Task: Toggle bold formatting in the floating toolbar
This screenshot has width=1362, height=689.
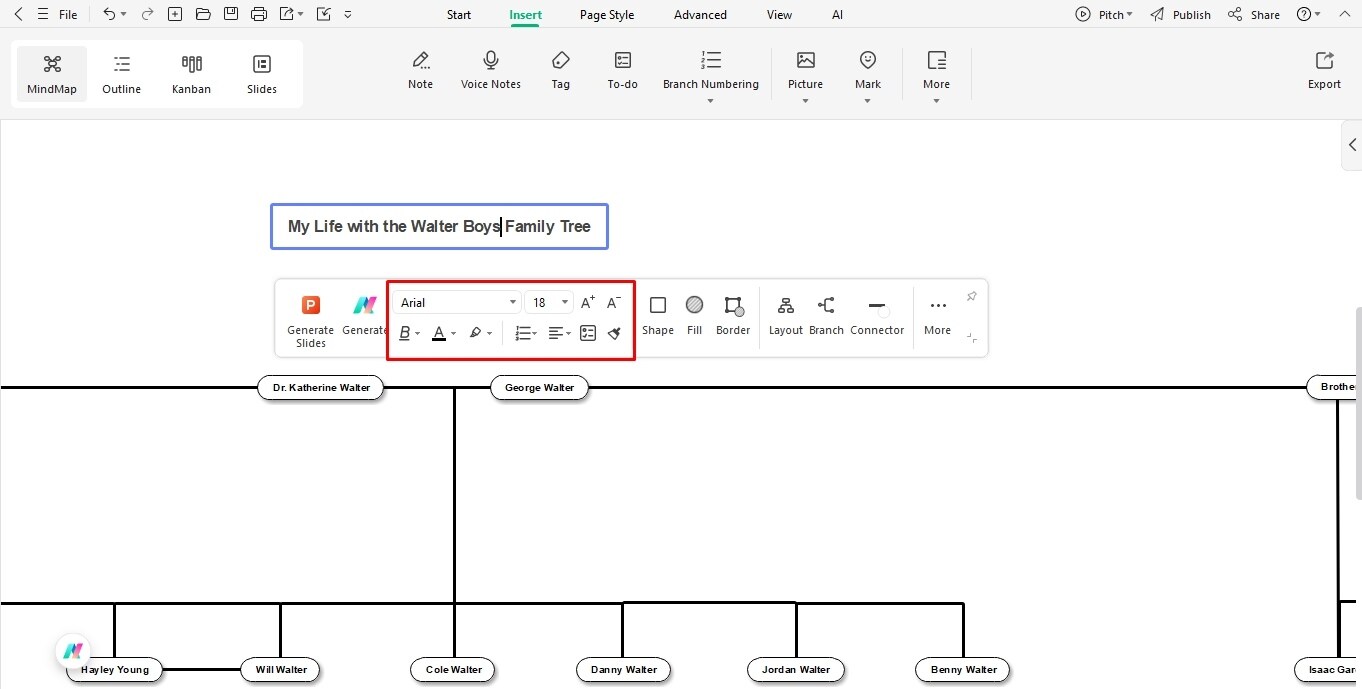Action: click(x=405, y=333)
